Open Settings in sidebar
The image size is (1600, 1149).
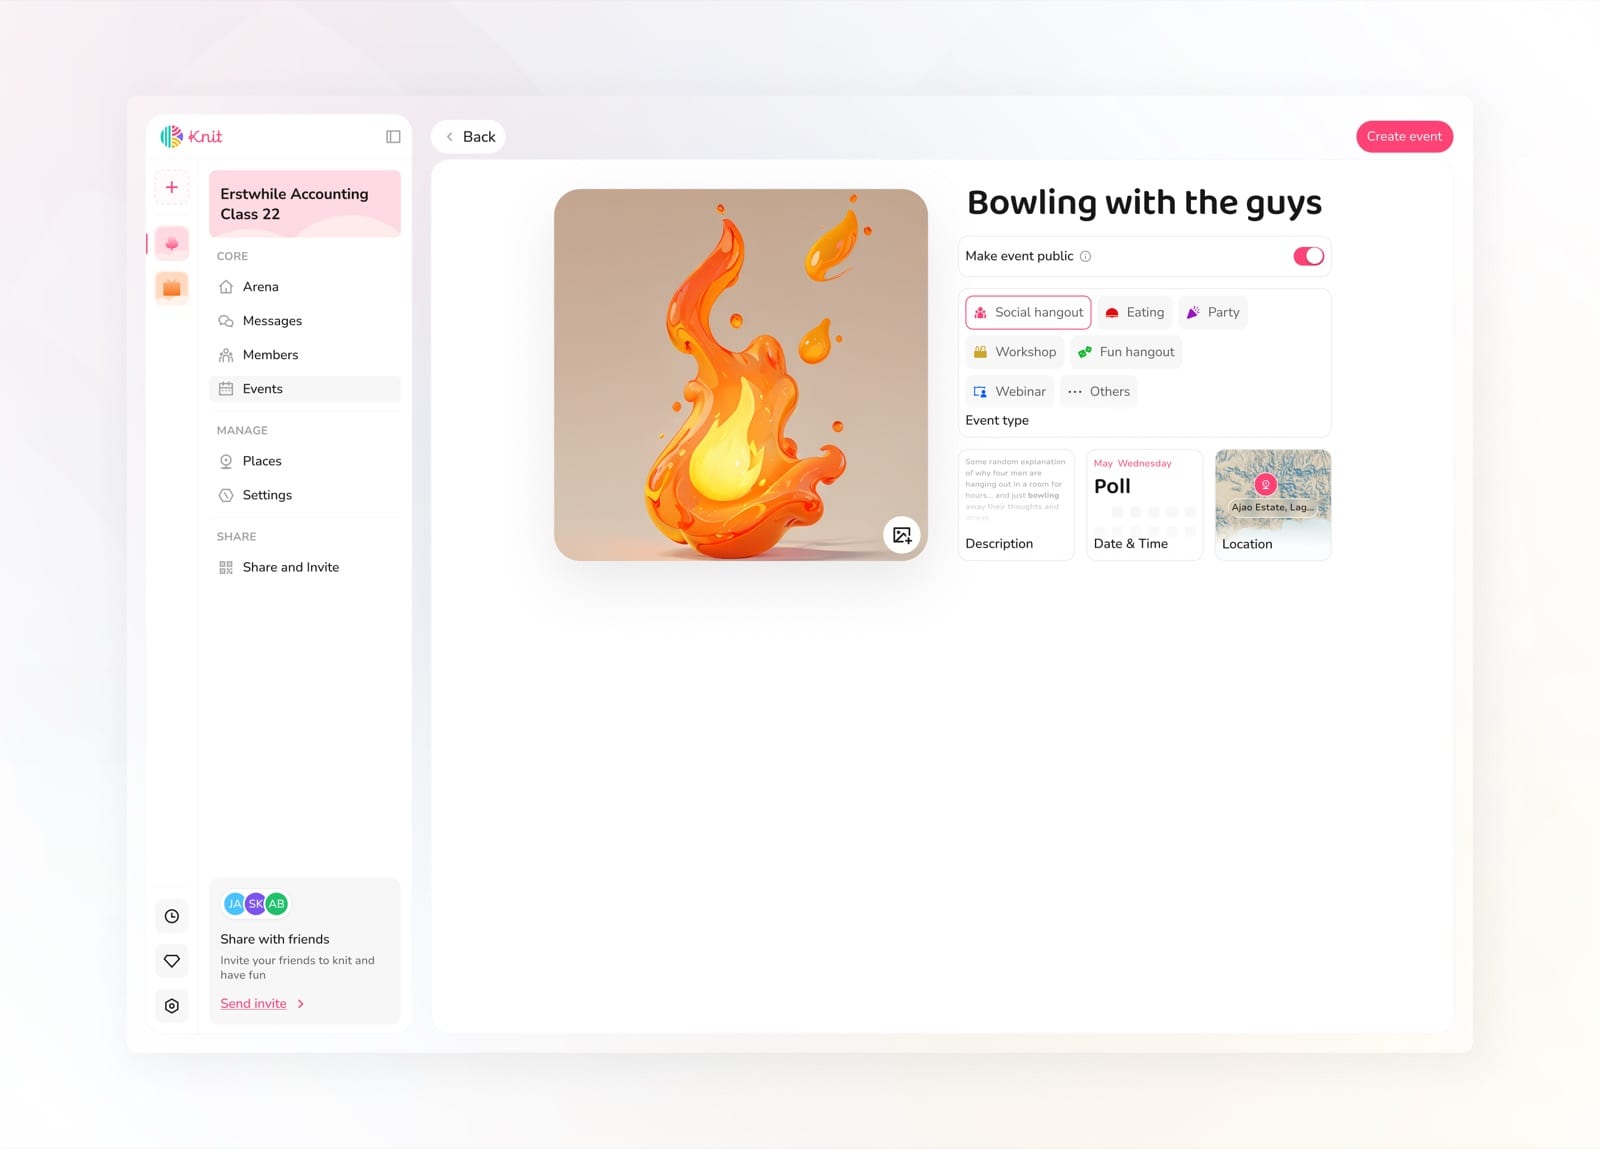tap(305, 495)
